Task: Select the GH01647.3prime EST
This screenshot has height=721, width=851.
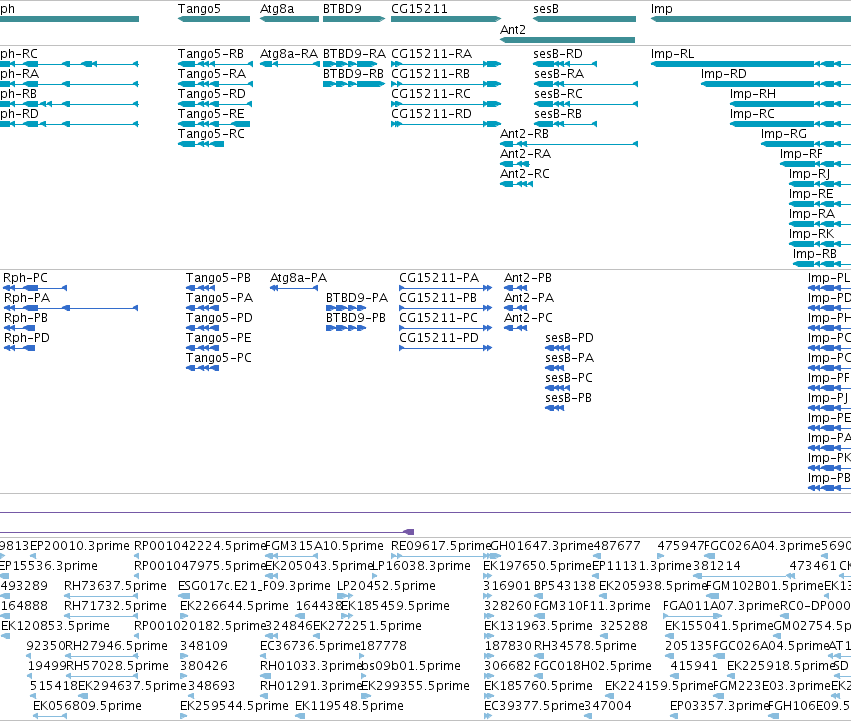Action: click(x=493, y=556)
